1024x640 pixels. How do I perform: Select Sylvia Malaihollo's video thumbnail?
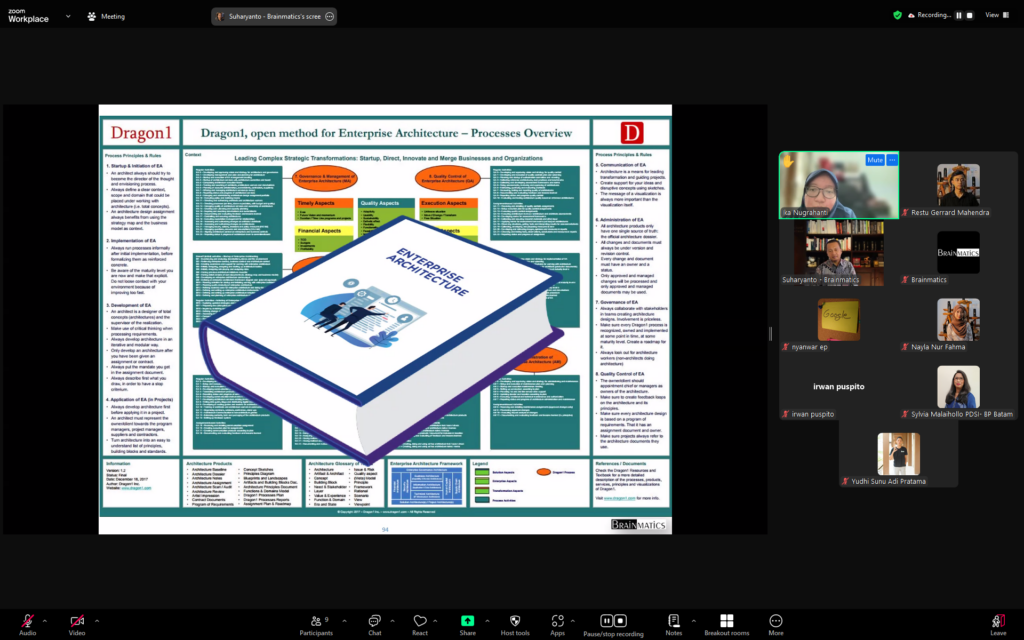pyautogui.click(x=957, y=388)
